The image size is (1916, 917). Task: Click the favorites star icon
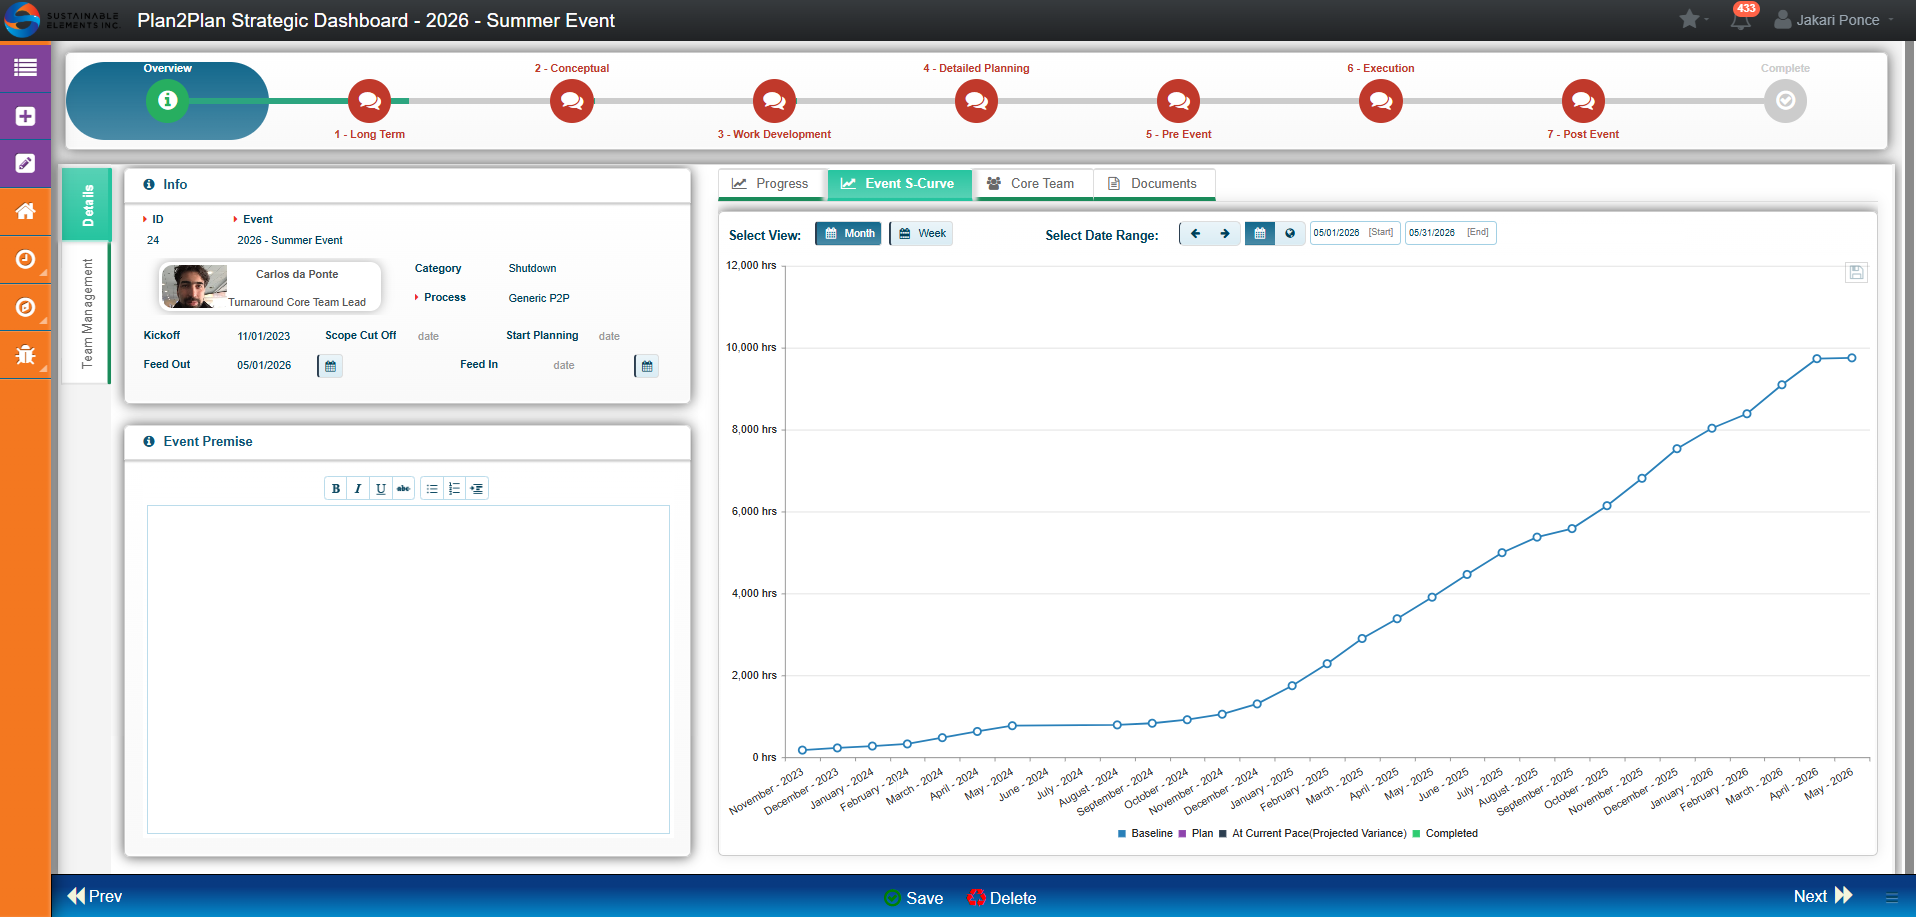pos(1689,19)
